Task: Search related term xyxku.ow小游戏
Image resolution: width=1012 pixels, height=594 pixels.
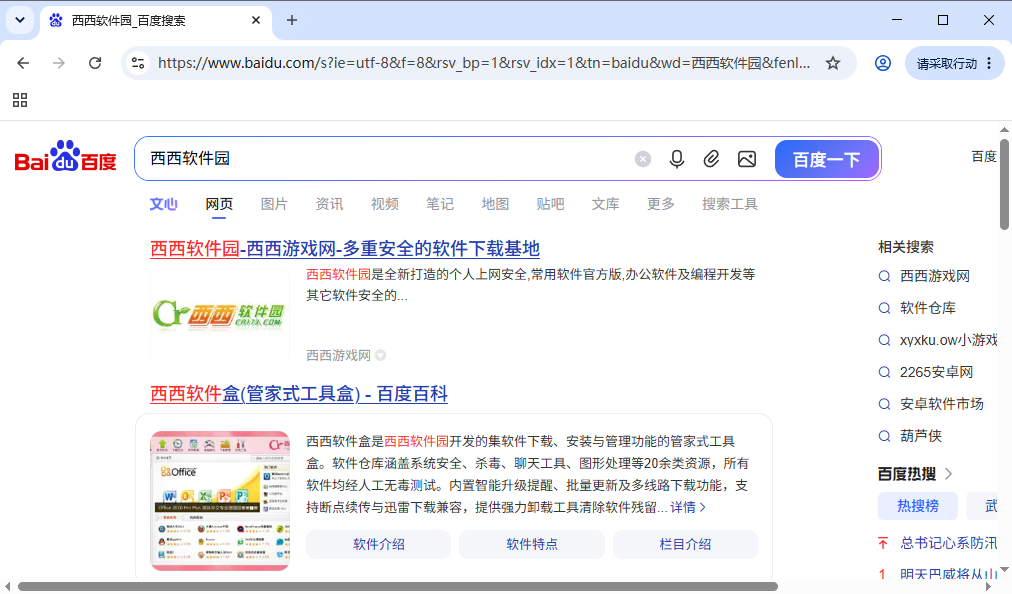Action: pos(948,340)
